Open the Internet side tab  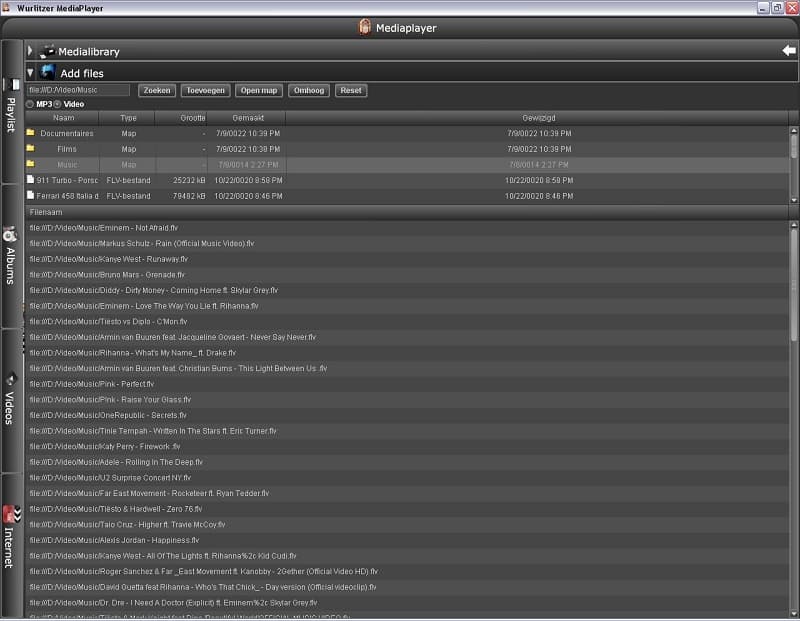(11, 538)
